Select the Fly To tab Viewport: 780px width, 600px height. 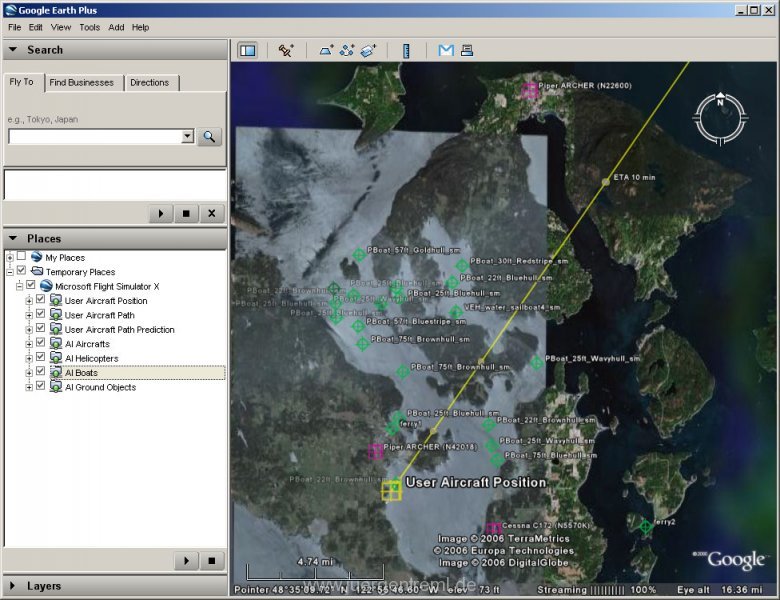(22, 82)
